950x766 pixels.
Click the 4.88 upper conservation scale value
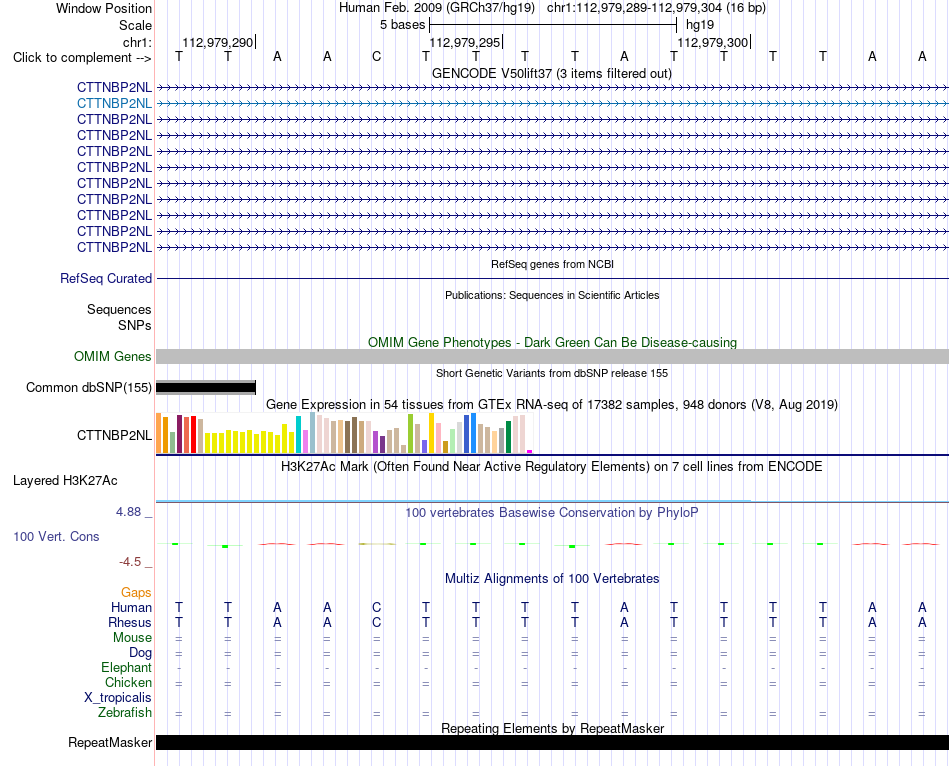click(128, 512)
